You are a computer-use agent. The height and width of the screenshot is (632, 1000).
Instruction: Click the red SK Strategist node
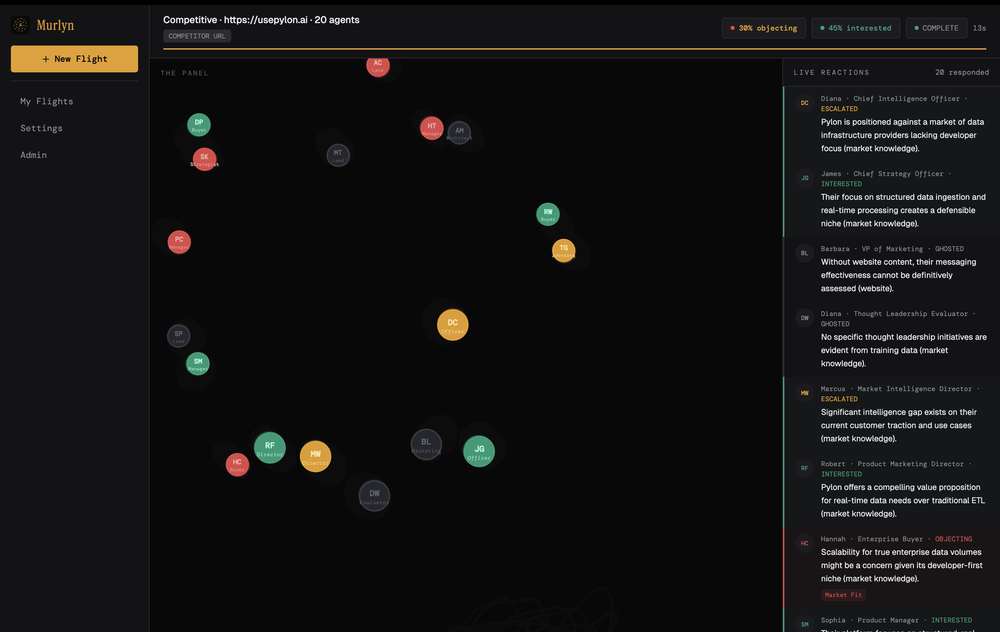[204, 159]
